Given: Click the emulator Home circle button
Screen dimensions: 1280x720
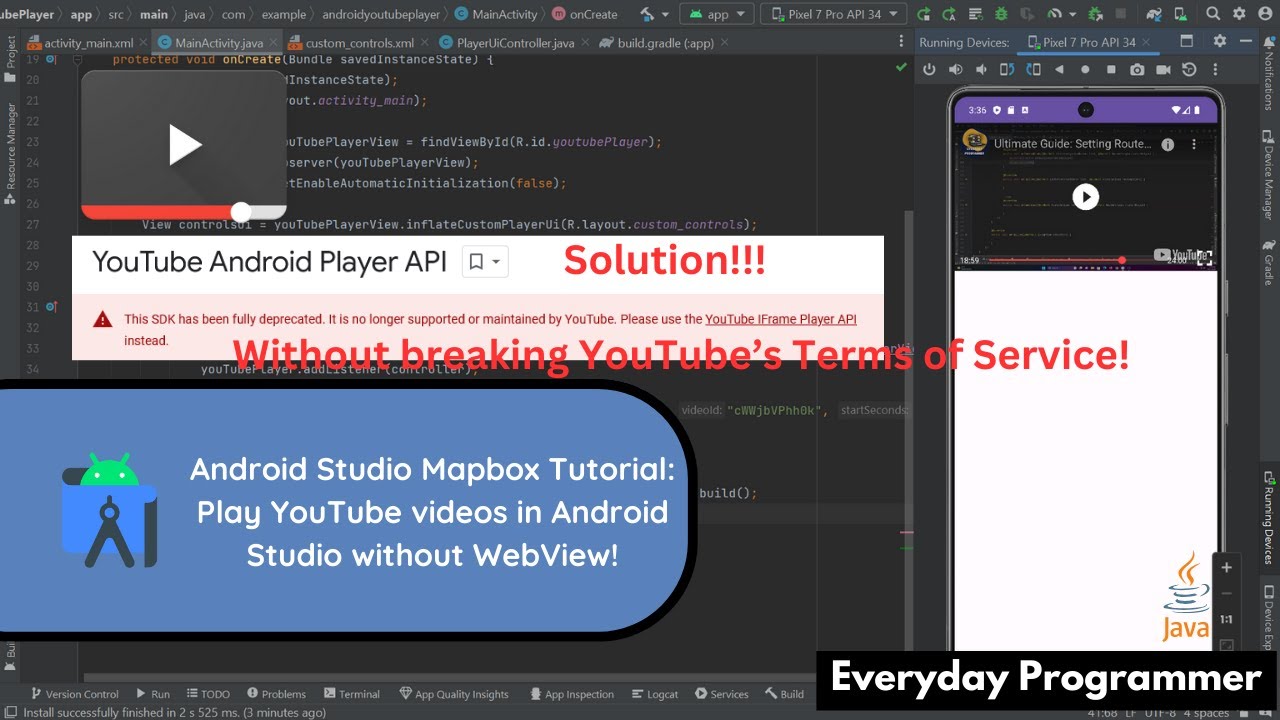Looking at the screenshot, I should click(x=1085, y=69).
